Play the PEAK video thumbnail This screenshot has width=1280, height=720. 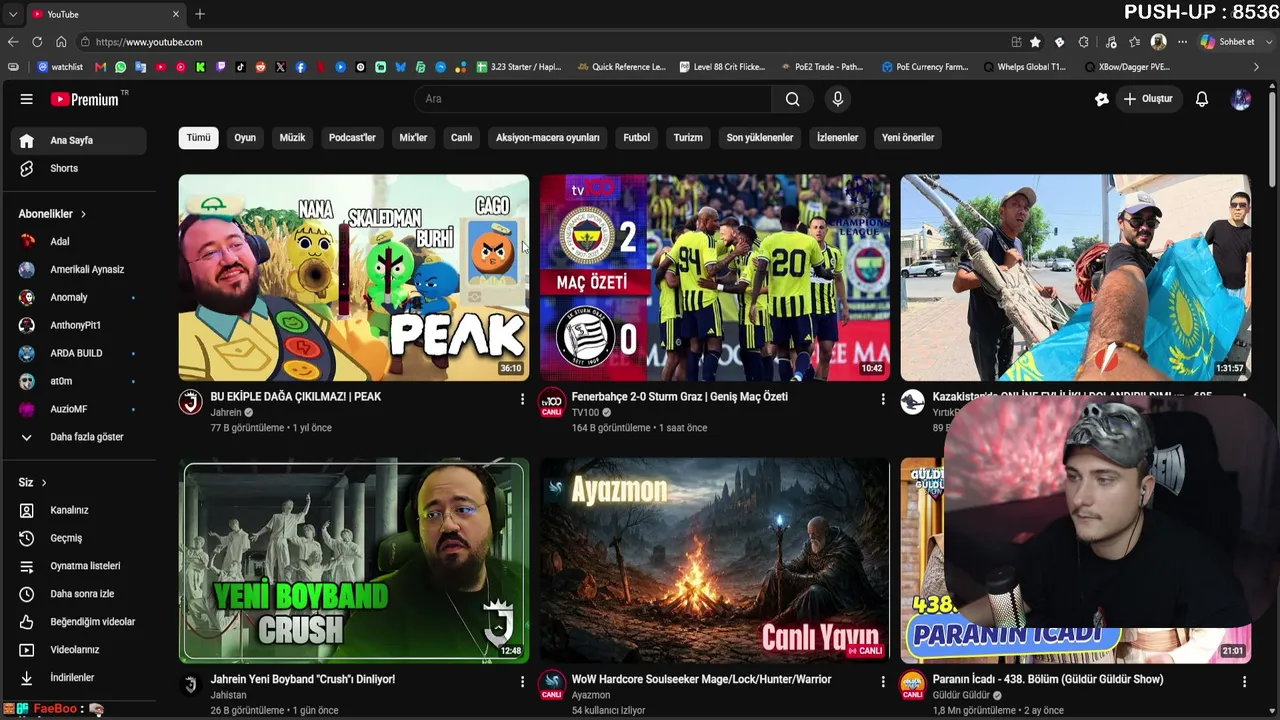pos(354,278)
